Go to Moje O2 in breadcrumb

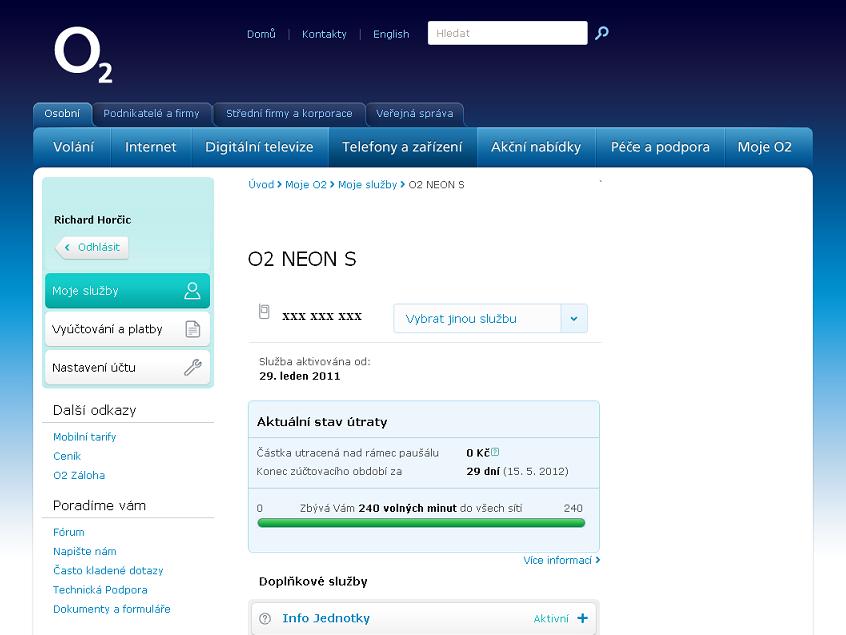click(306, 185)
